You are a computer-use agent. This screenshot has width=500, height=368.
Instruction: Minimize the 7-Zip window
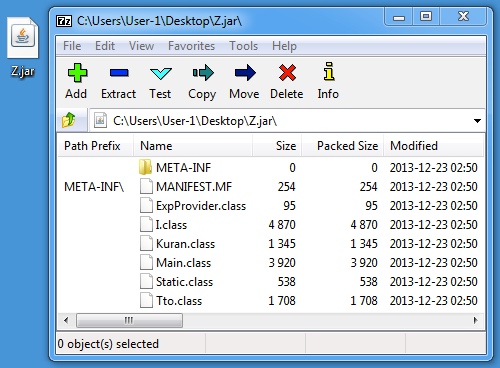click(x=399, y=17)
